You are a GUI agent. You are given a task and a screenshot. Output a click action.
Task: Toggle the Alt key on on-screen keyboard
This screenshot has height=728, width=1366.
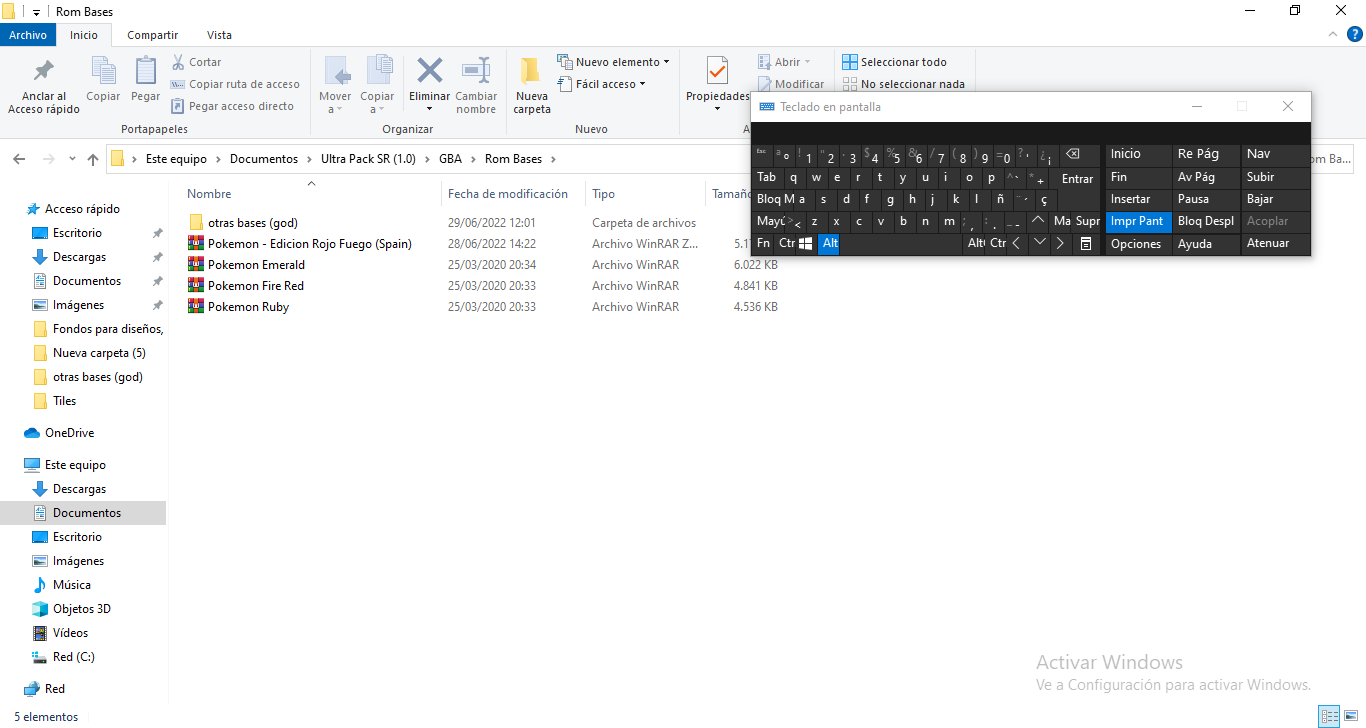(829, 243)
